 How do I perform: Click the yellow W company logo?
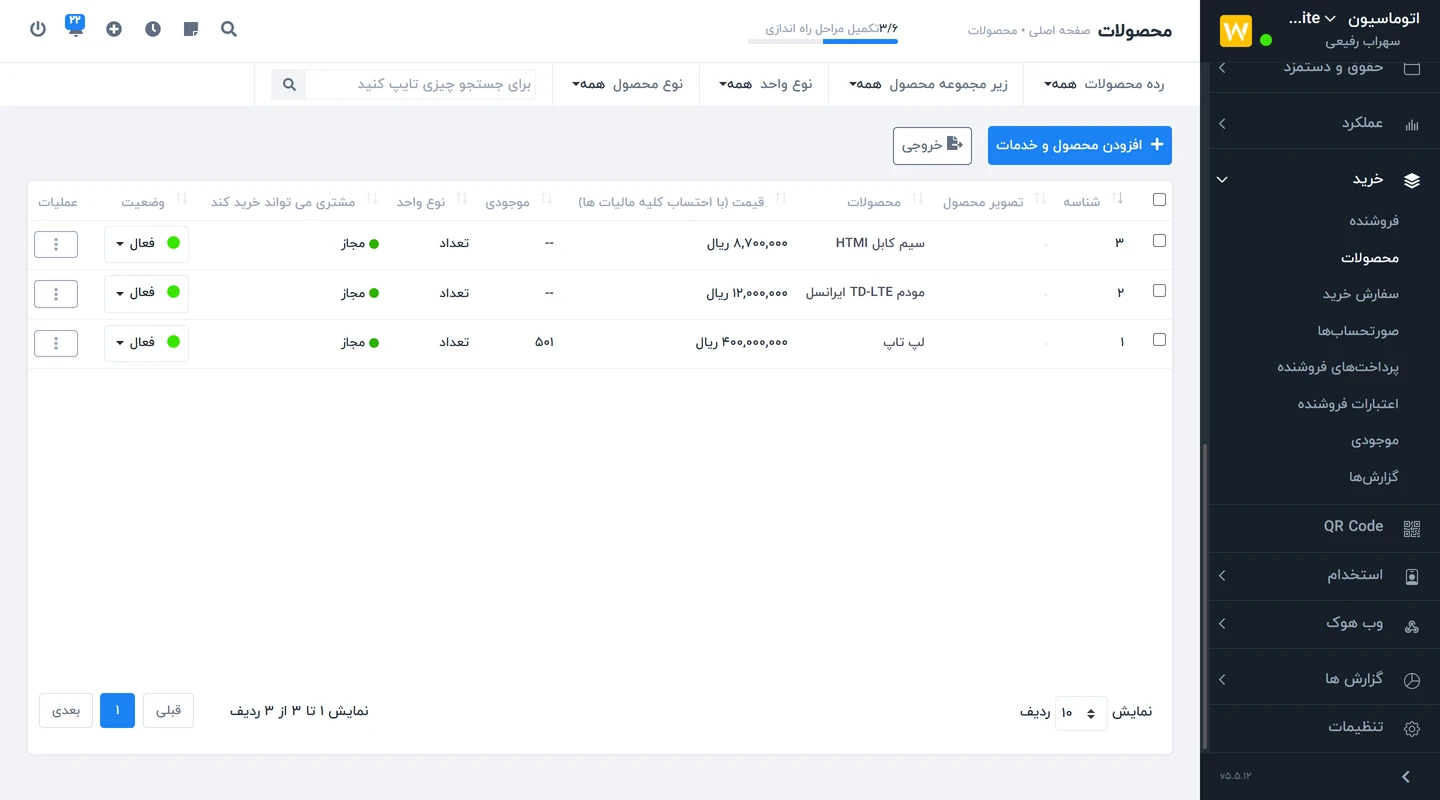coord(1236,30)
